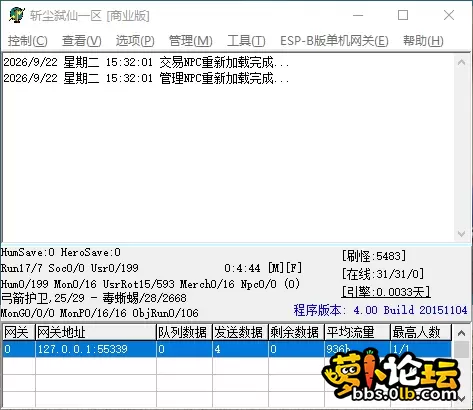Click the 0:4:44 [M][F] uptime text
This screenshot has height=410, width=473.
click(x=263, y=268)
